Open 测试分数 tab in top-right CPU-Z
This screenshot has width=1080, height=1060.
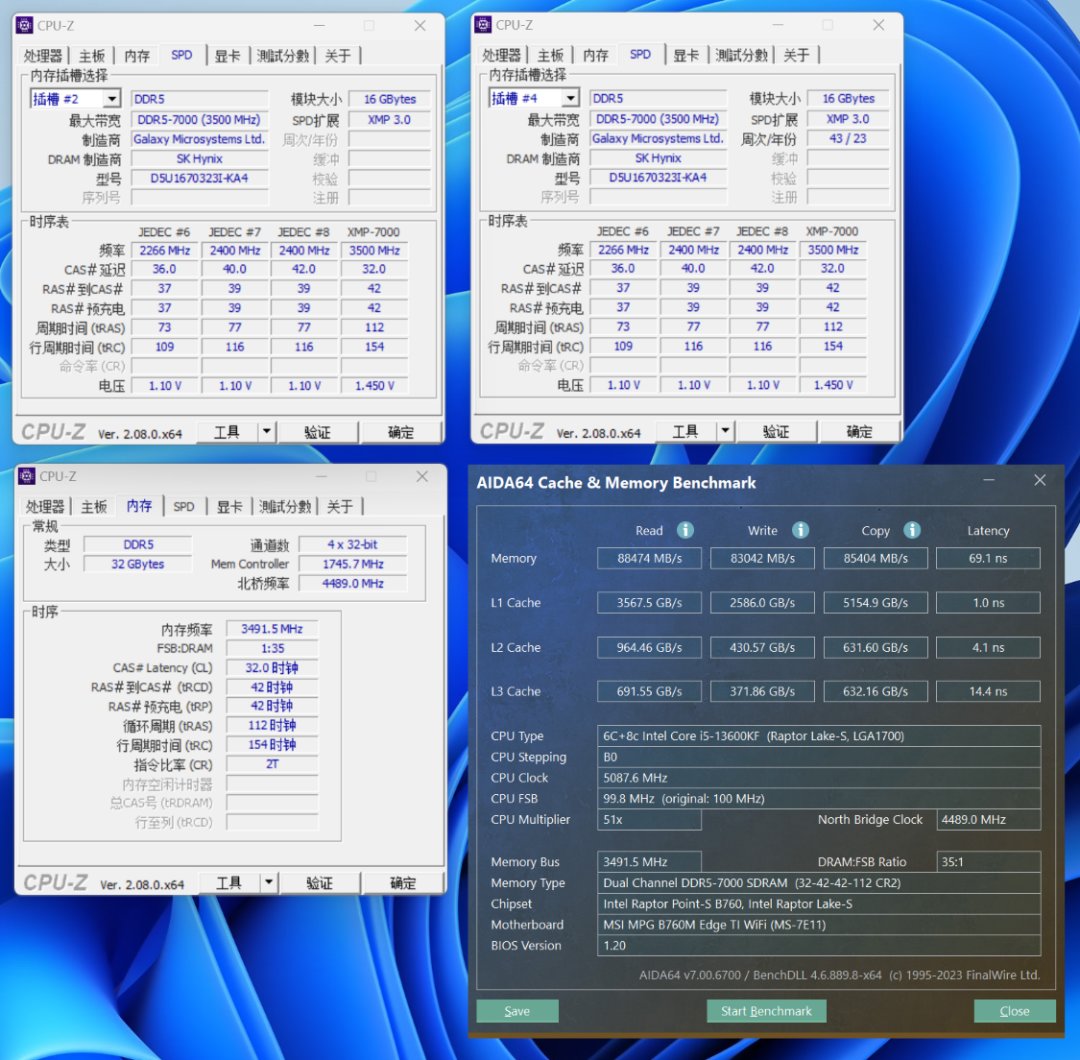[741, 55]
